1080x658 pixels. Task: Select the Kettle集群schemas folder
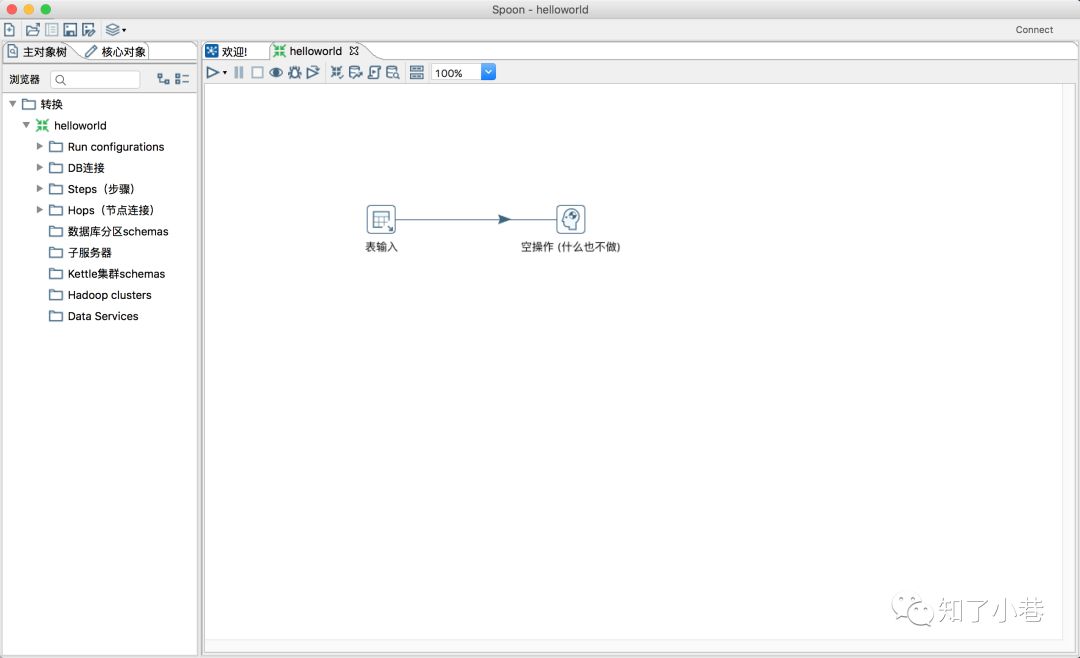(x=107, y=274)
